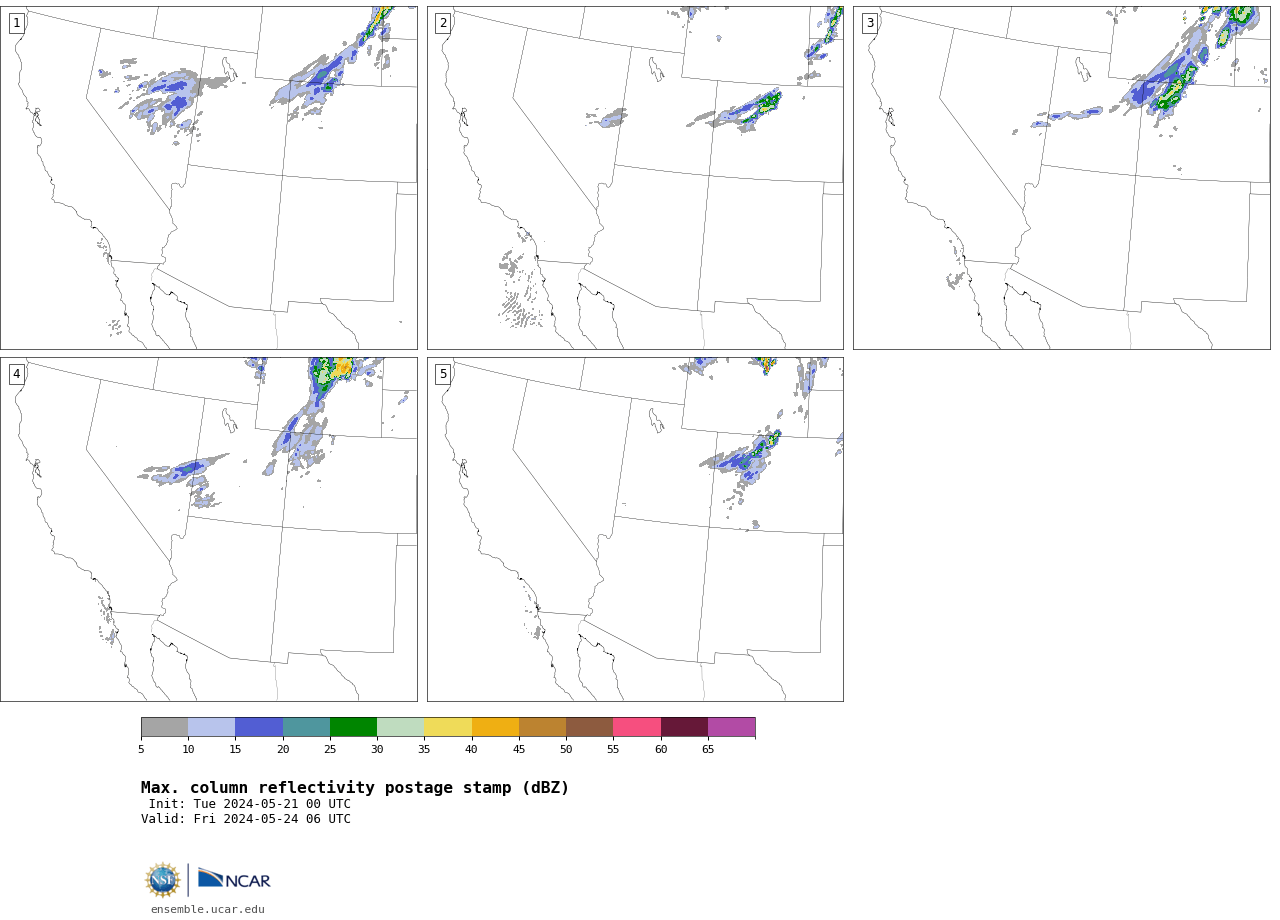The height and width of the screenshot is (920, 1280).
Task: Click the light blue 10-15 dBZ swatch
Action: coord(212,727)
